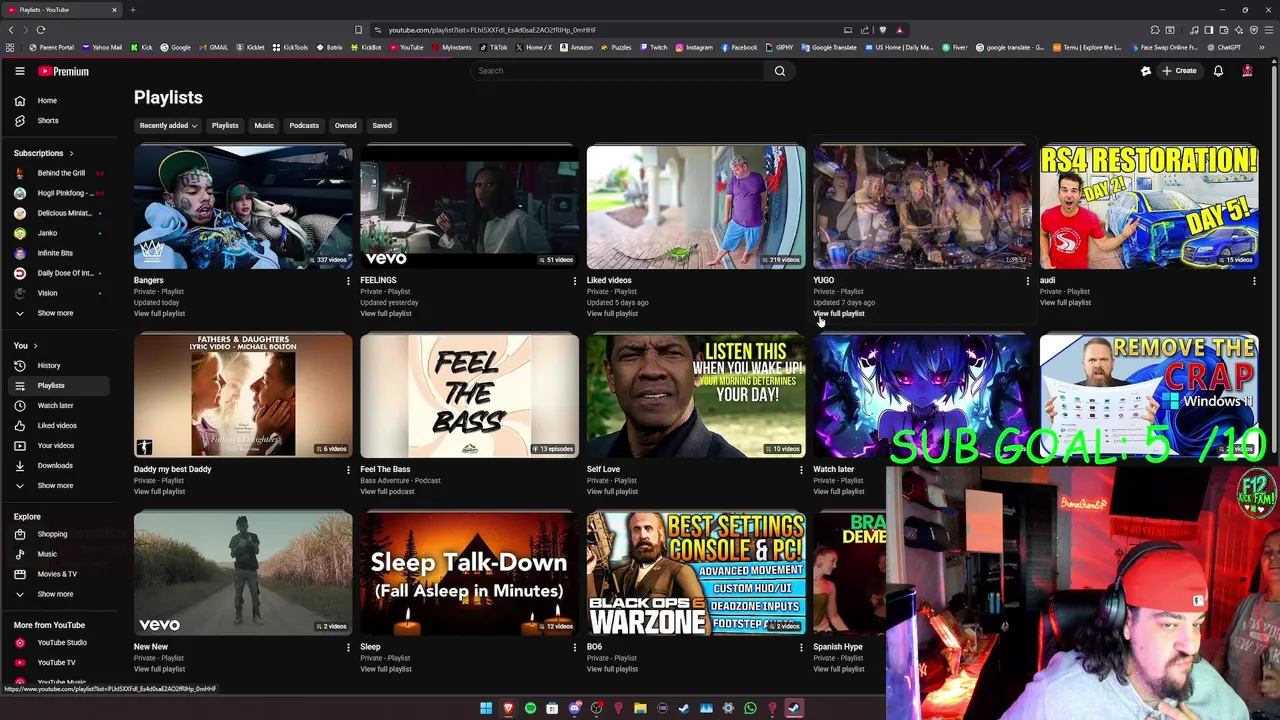Open the Feel The Bass podcast thumbnail
Image resolution: width=1280 pixels, height=720 pixels.
[469, 396]
